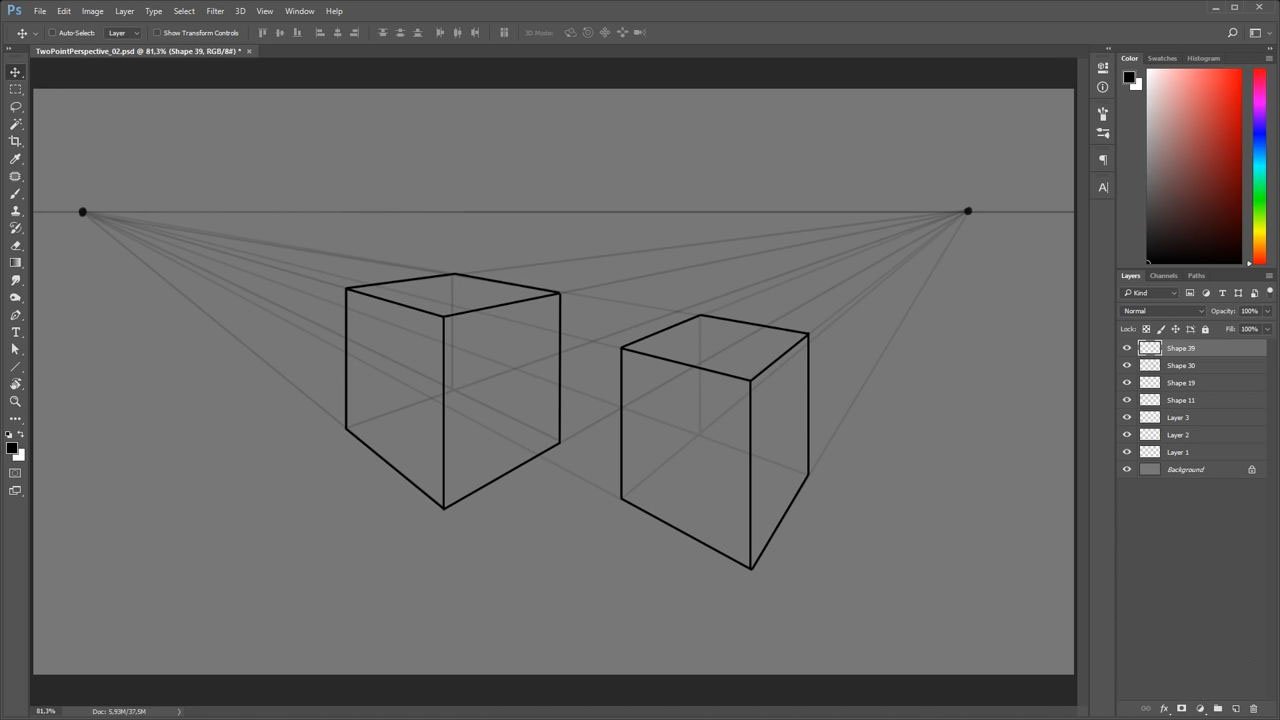Check Show Transform Controls option
Viewport: 1280px width, 720px height.
tap(157, 33)
